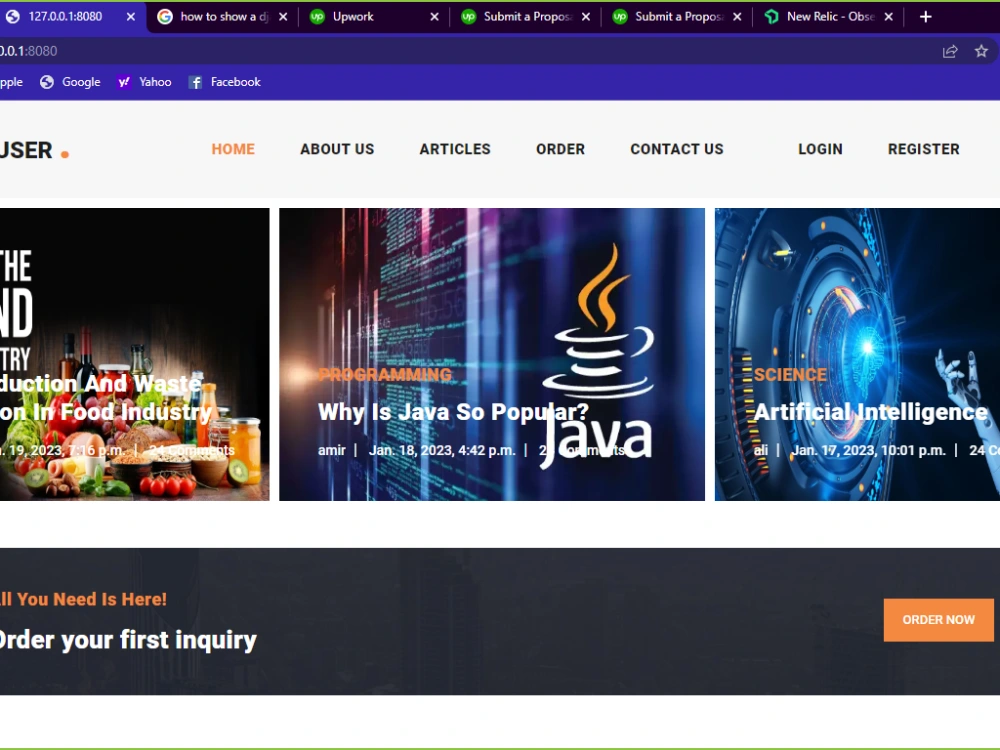
Task: Open the Yahoo bookmark
Action: (144, 82)
